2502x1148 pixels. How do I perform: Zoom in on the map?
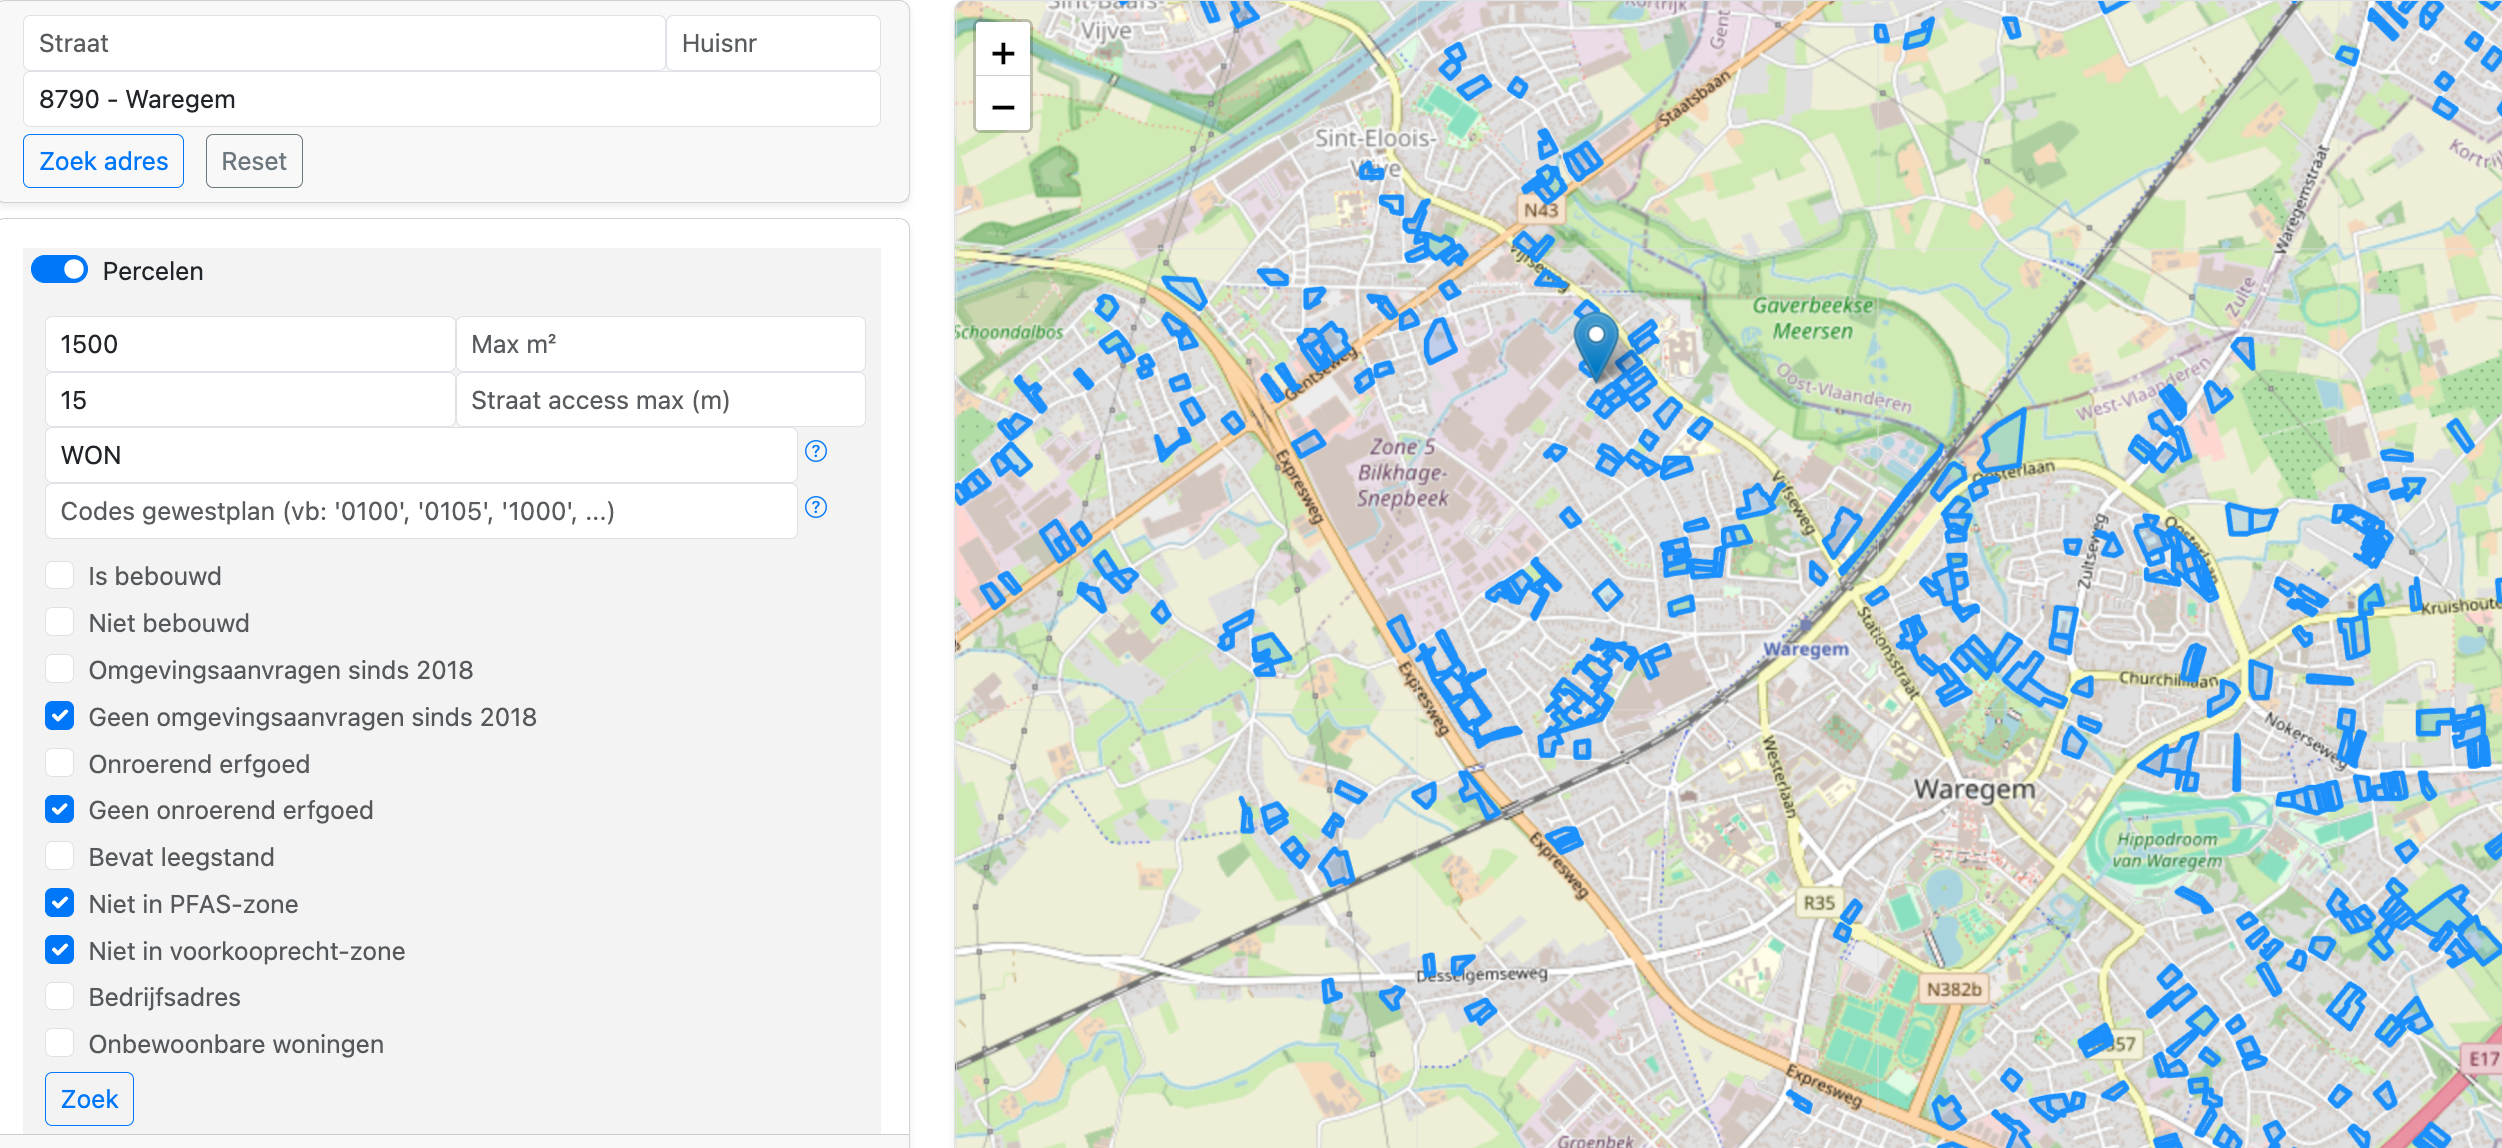pos(1003,53)
